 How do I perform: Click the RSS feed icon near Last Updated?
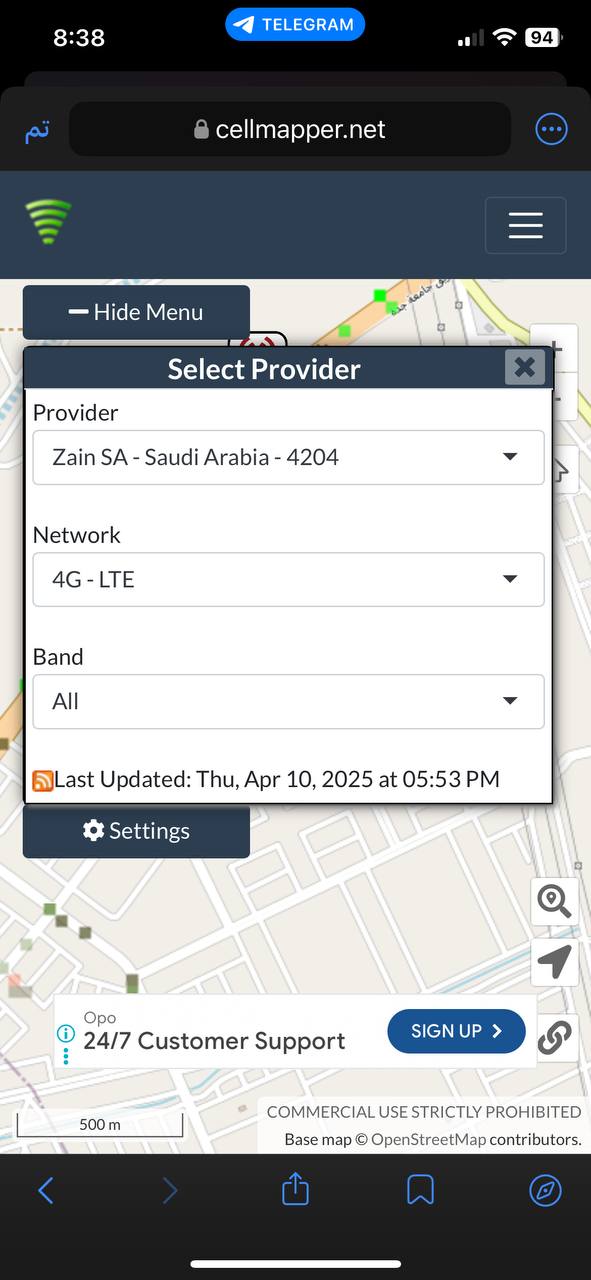[43, 780]
